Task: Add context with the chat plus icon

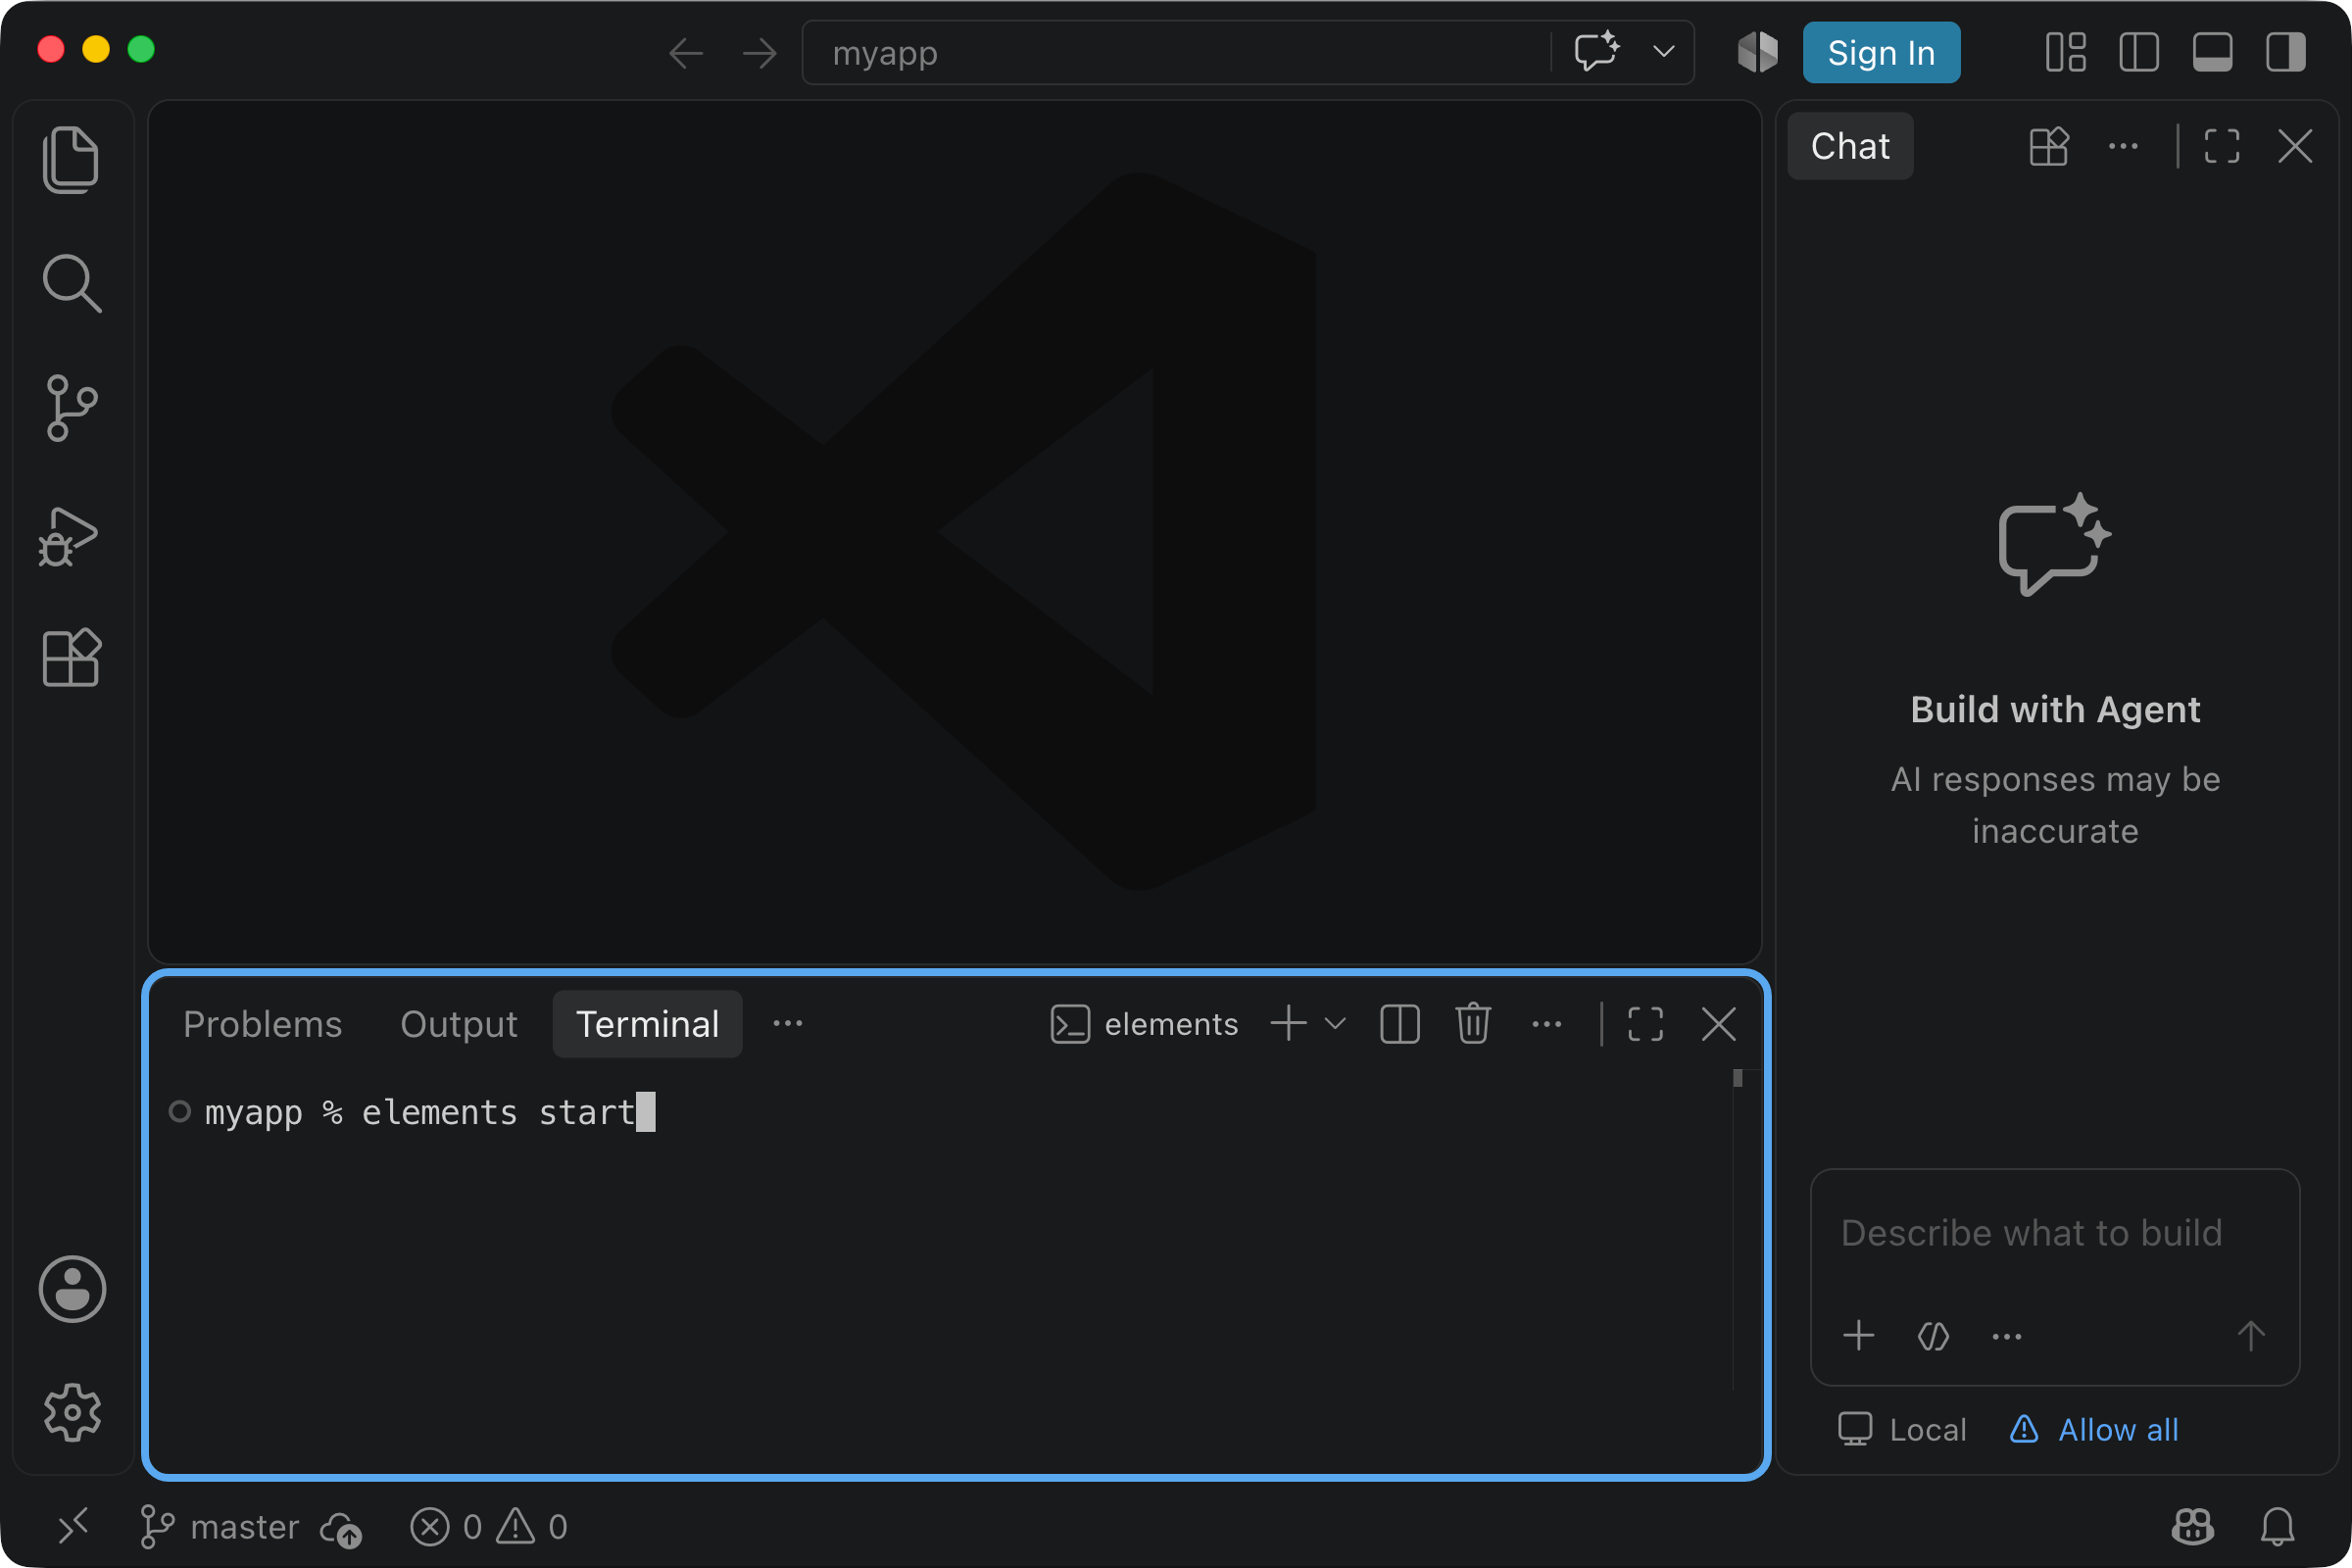Action: (1858, 1336)
